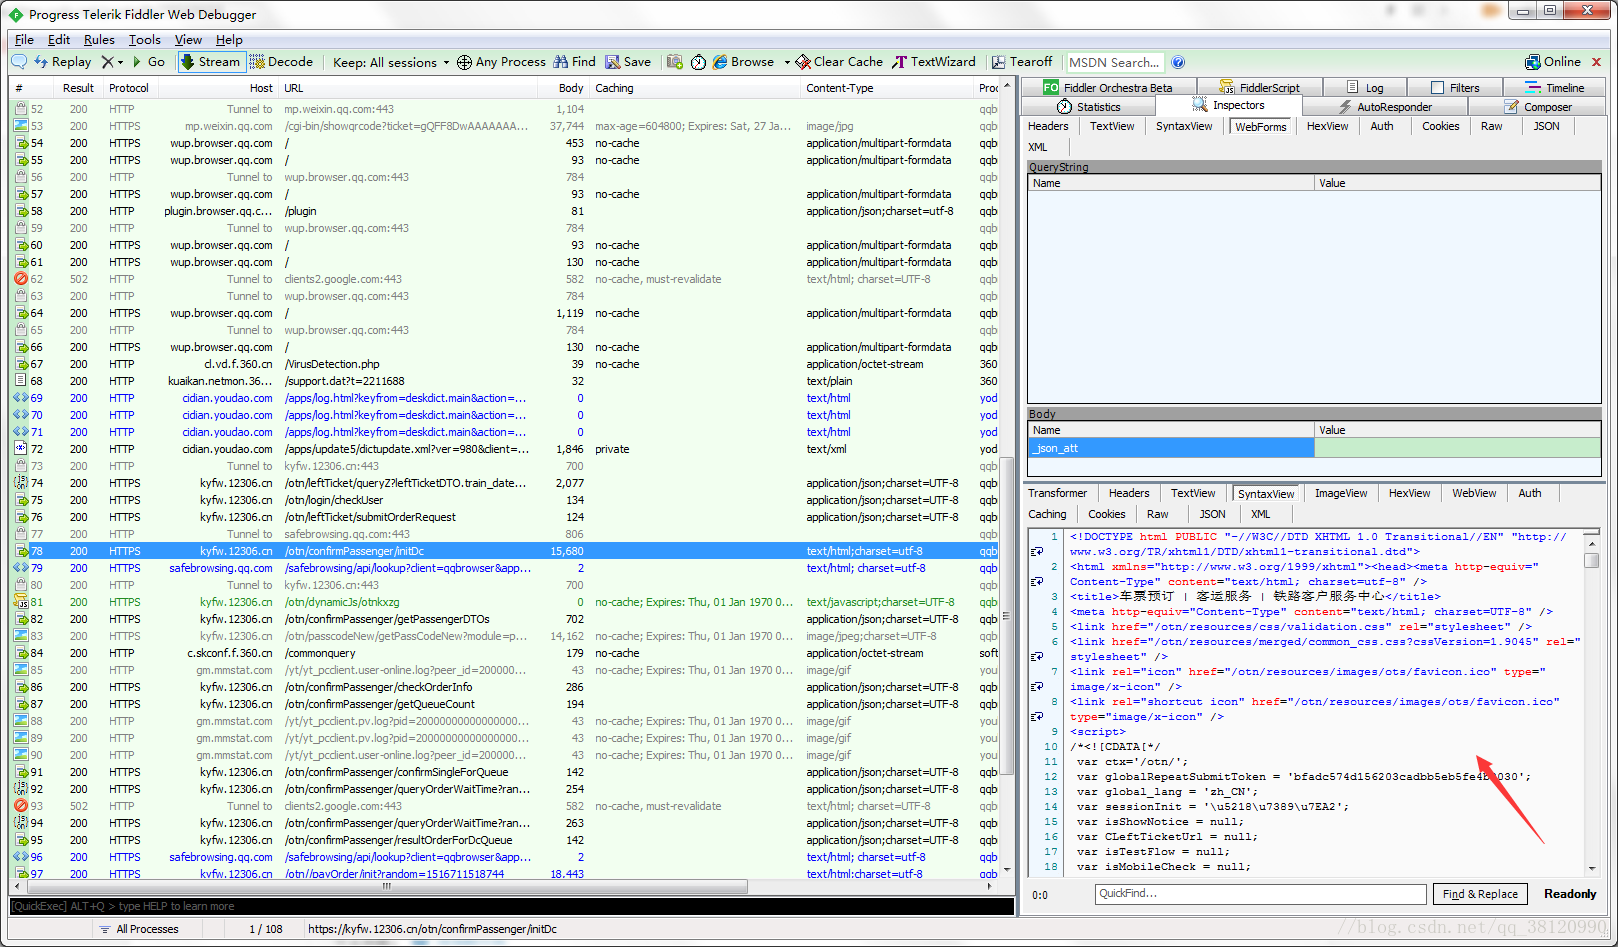Clear Cache using toolbar icon
The image size is (1618, 947).
(x=839, y=62)
